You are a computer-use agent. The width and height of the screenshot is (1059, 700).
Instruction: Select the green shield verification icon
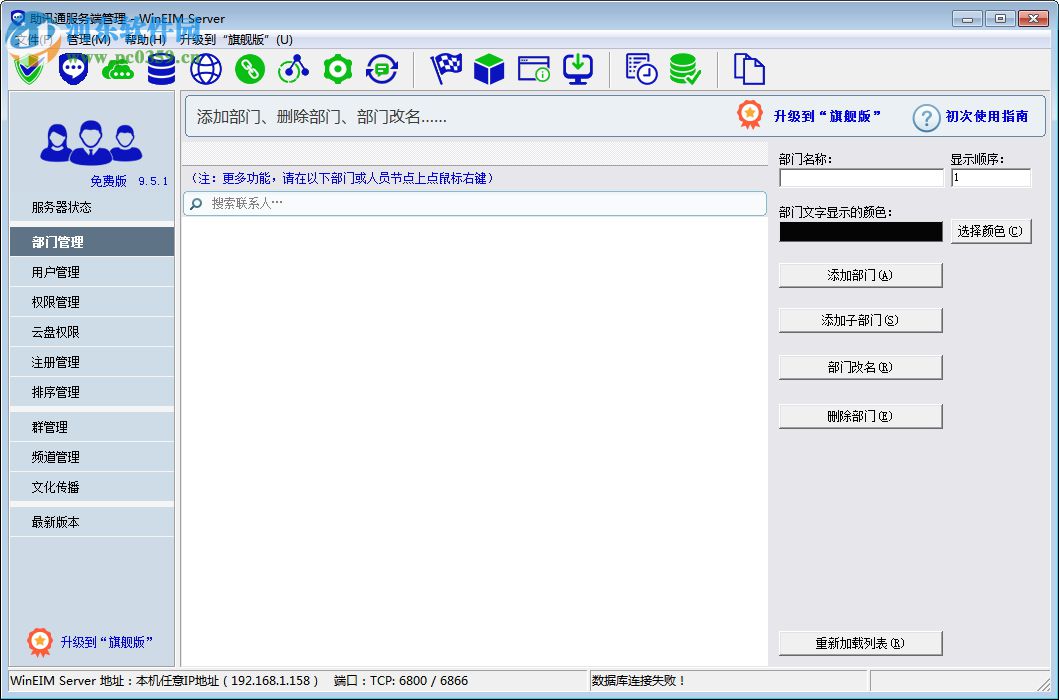tap(28, 69)
